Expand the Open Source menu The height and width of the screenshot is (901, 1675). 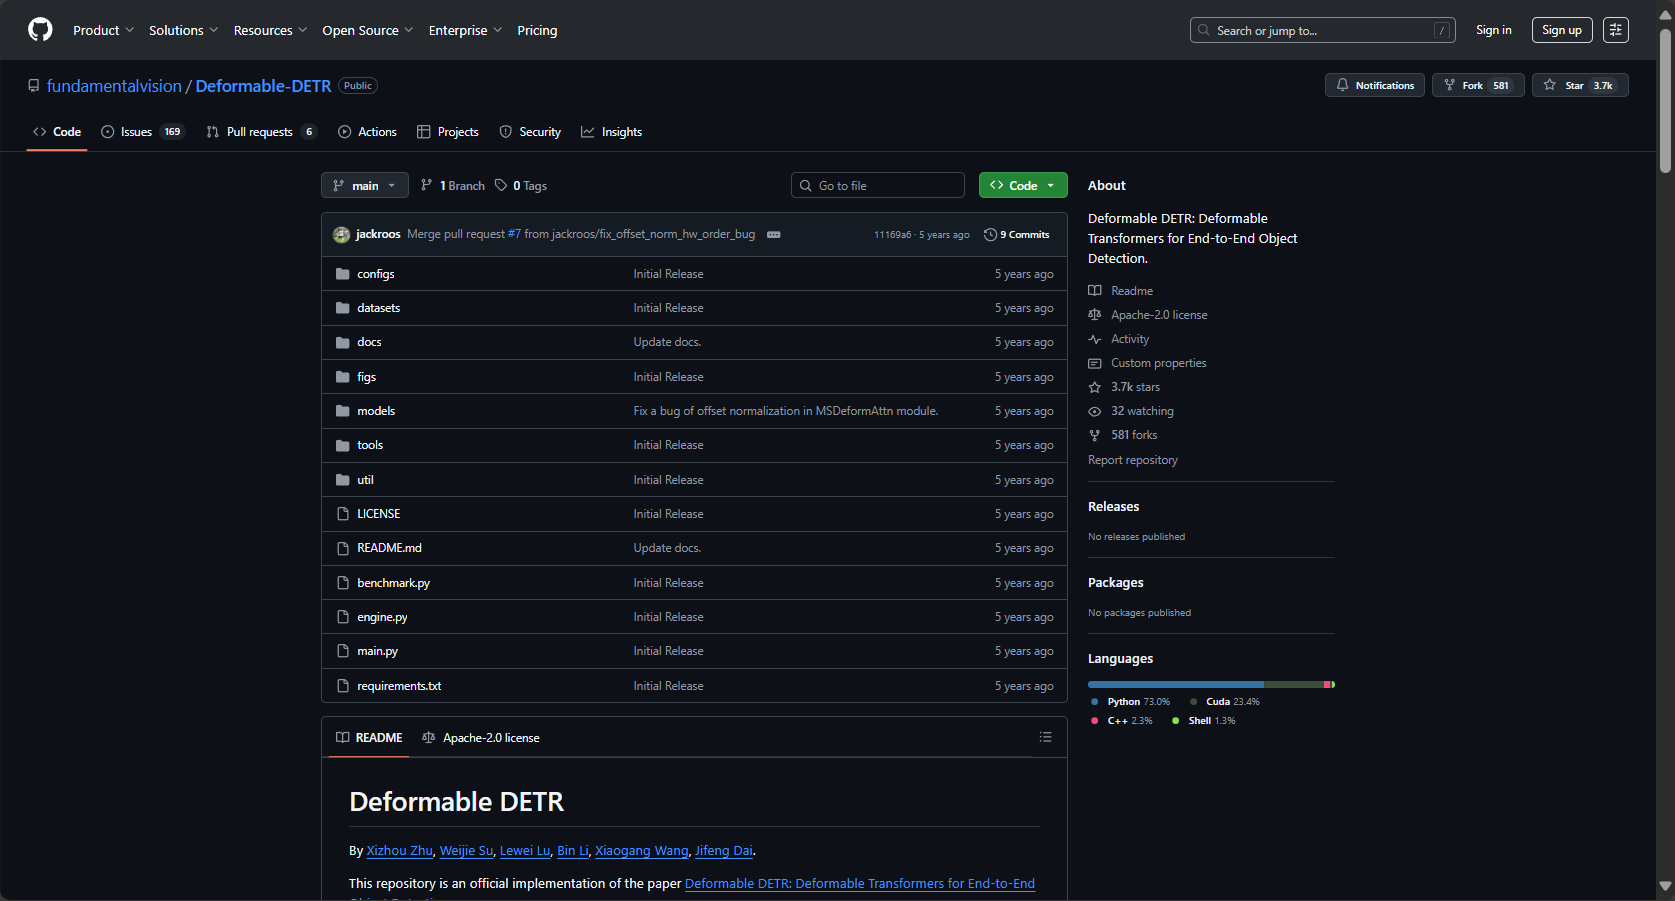tap(367, 30)
